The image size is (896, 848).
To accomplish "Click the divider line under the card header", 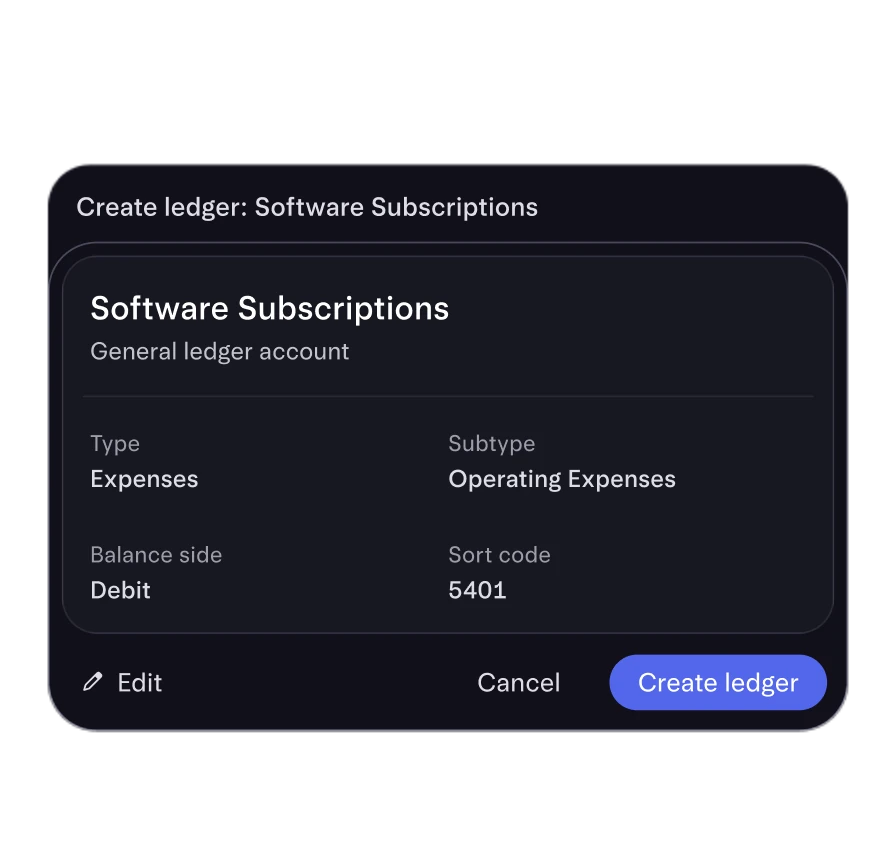I will point(448,396).
